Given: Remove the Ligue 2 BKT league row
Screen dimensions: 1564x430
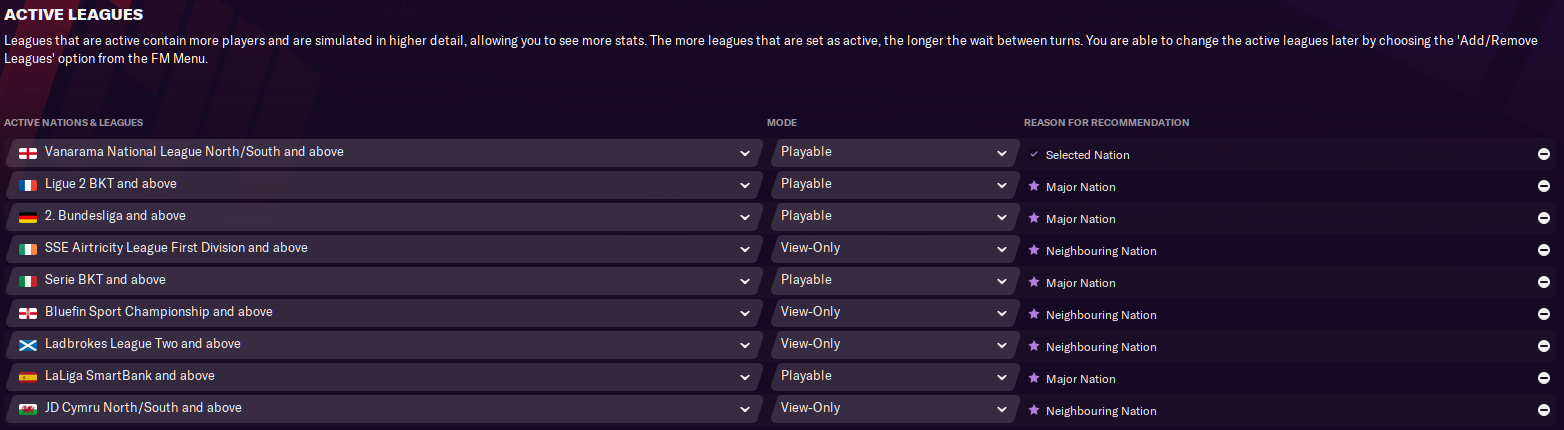Looking at the screenshot, I should point(1544,186).
